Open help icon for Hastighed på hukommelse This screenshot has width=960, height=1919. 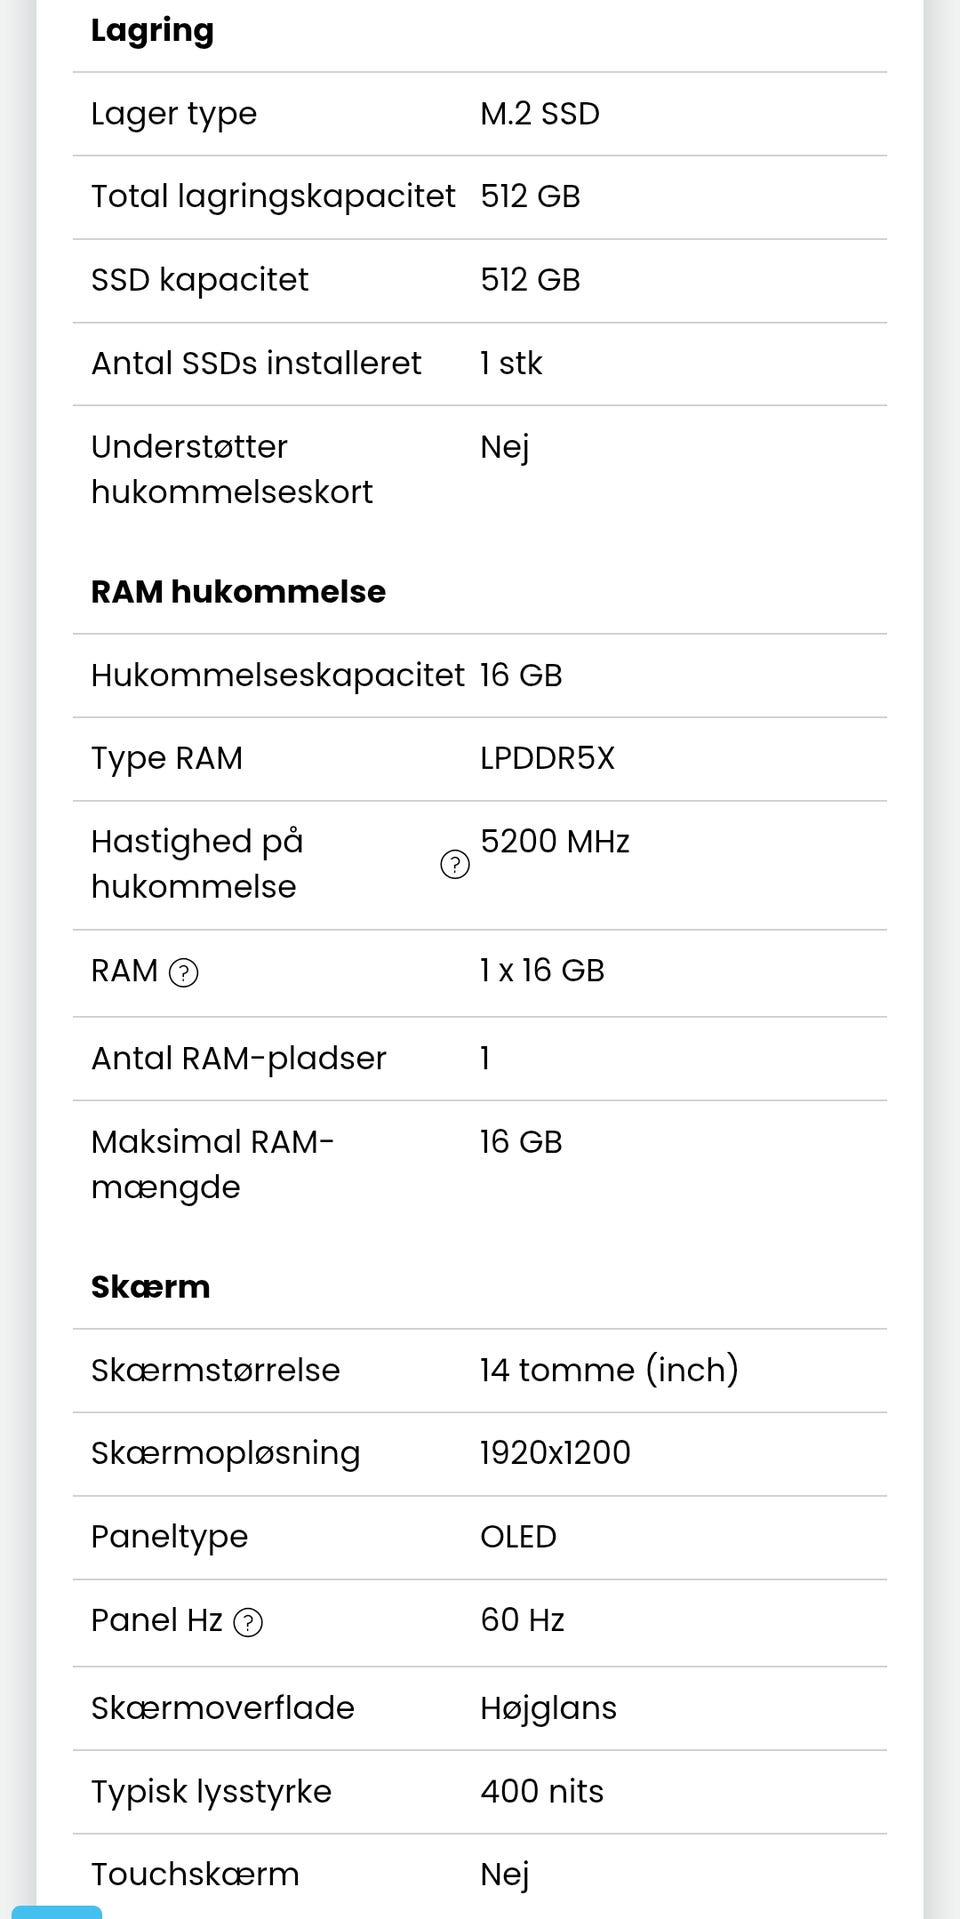click(x=455, y=864)
